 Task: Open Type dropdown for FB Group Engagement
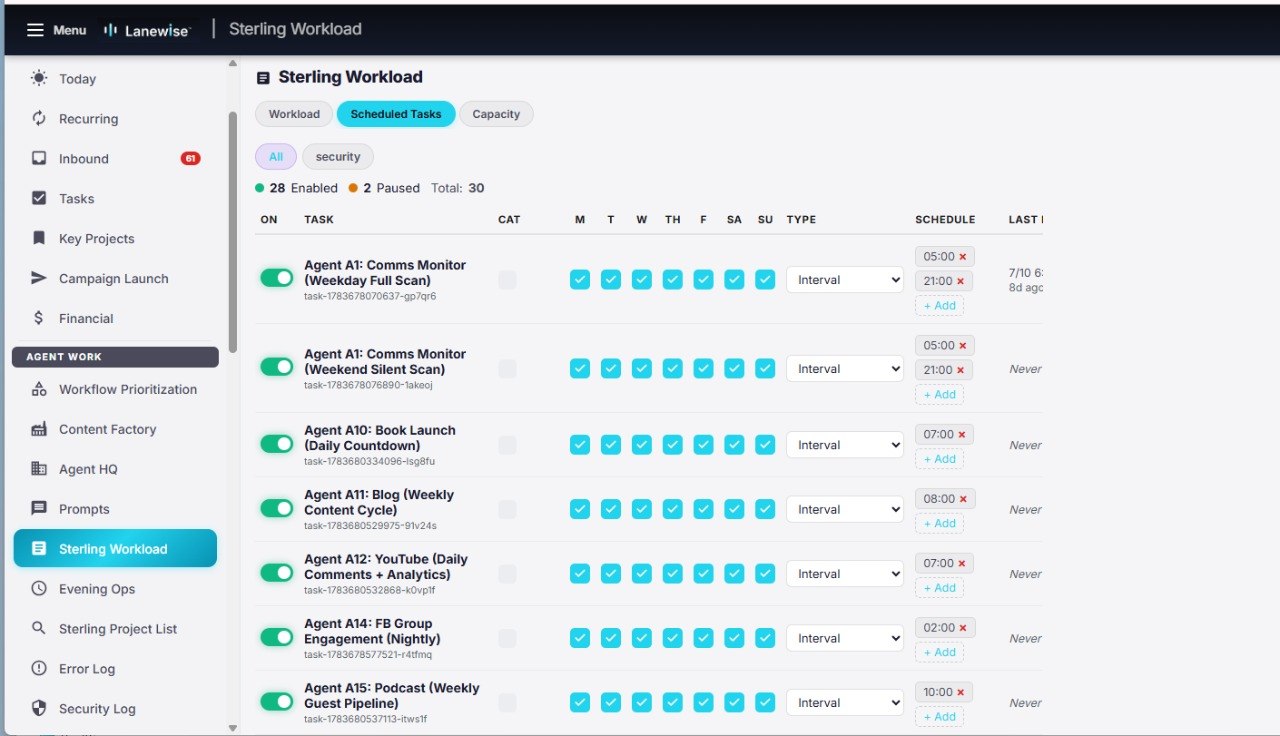(x=845, y=638)
